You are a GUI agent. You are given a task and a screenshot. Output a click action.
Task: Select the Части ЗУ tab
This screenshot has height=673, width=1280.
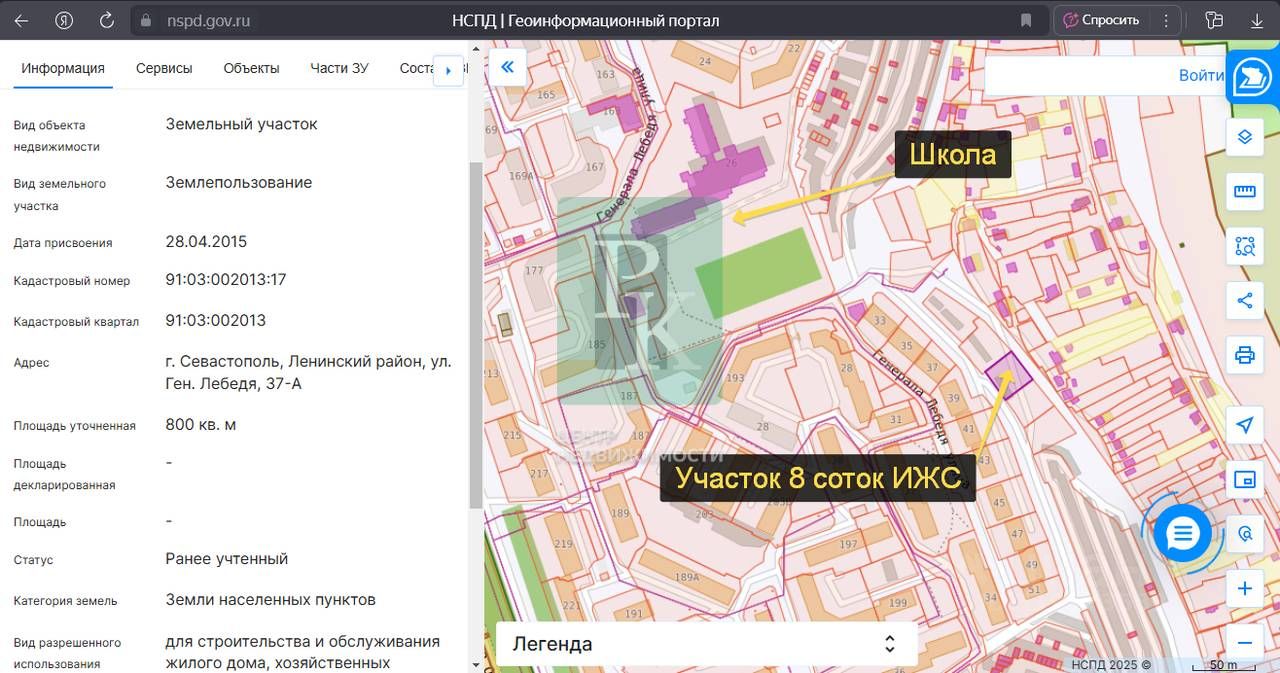(x=339, y=68)
